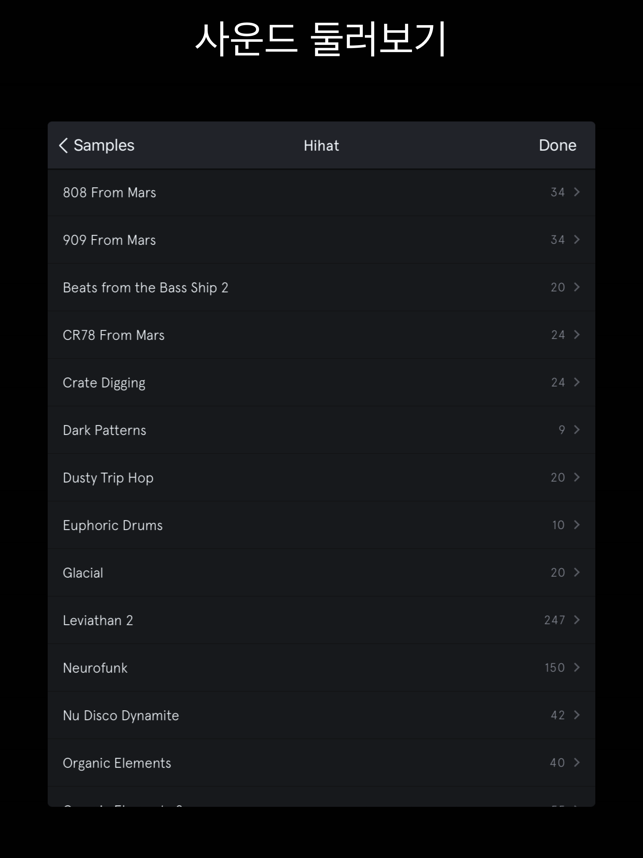Click the chevron next to Leviathan 2
This screenshot has width=643, height=858.
click(x=576, y=620)
